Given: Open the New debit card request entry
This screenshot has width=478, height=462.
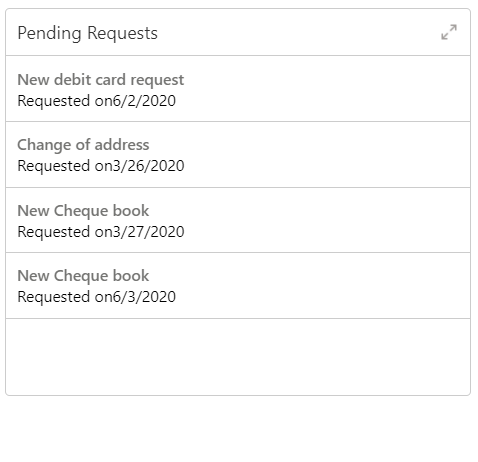Looking at the screenshot, I should (238, 89).
